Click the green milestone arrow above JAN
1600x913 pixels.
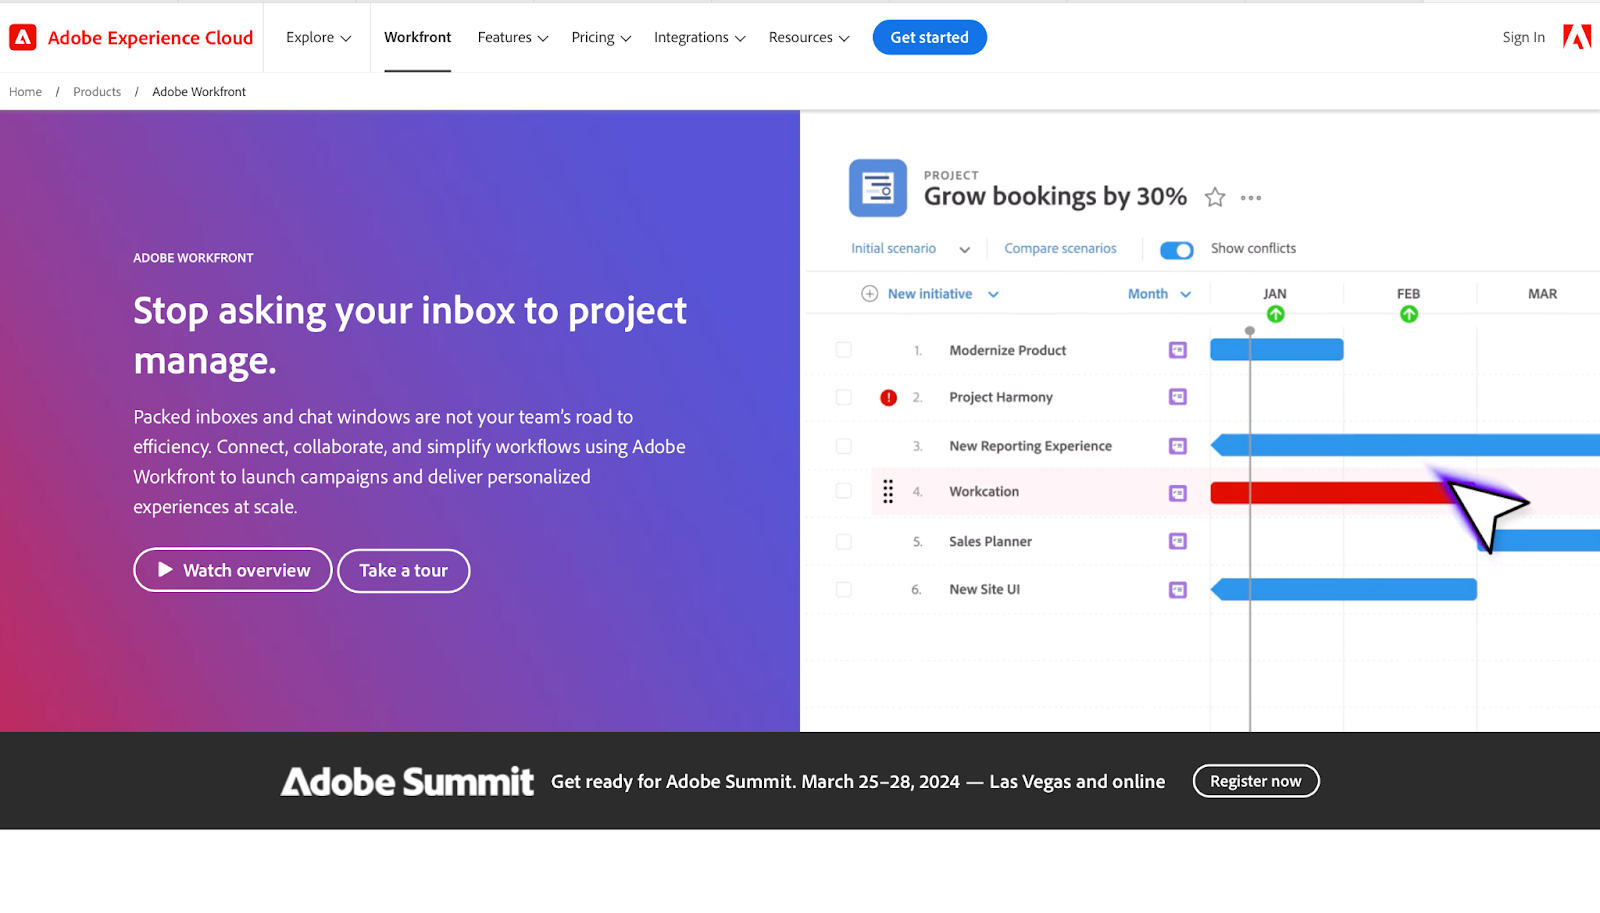click(1276, 313)
